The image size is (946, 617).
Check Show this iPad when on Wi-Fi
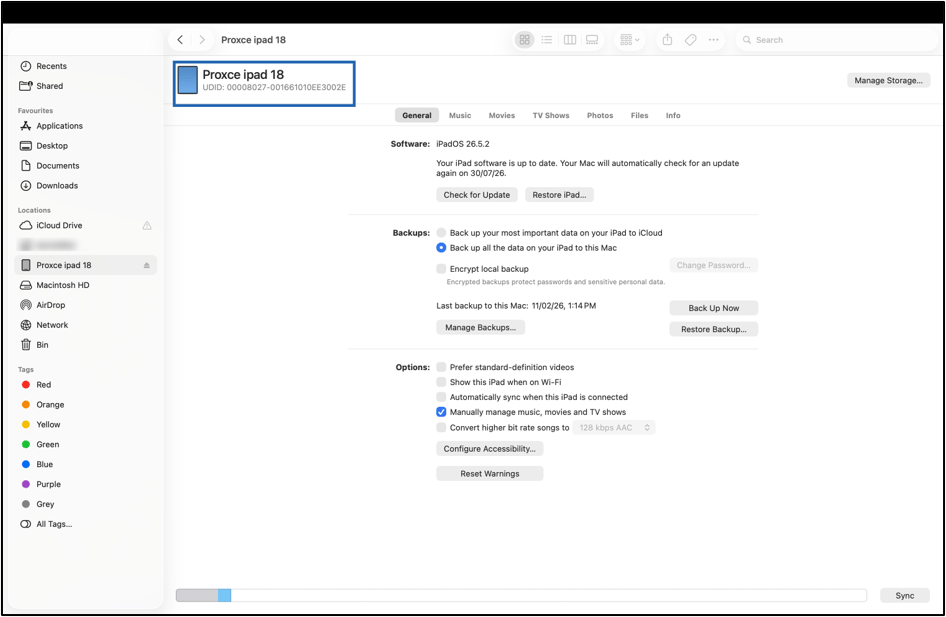[441, 382]
